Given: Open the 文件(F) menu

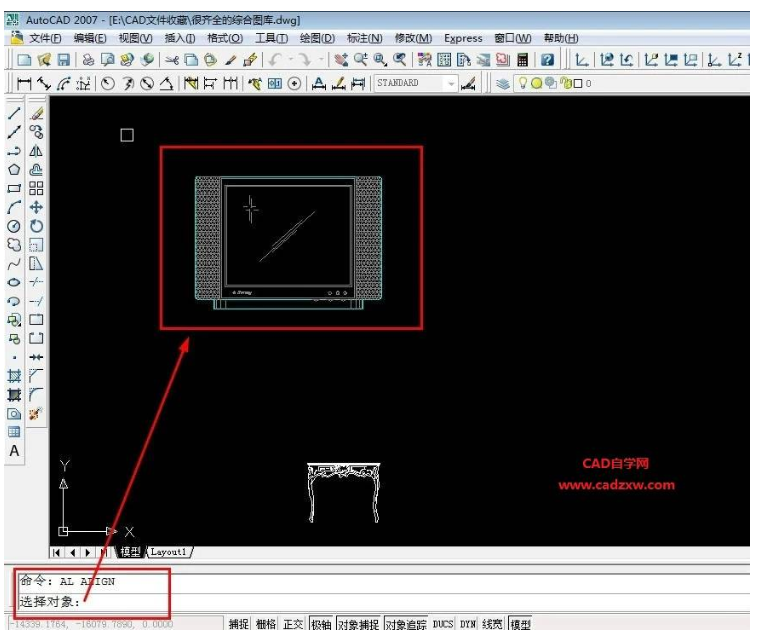Looking at the screenshot, I should (x=45, y=38).
